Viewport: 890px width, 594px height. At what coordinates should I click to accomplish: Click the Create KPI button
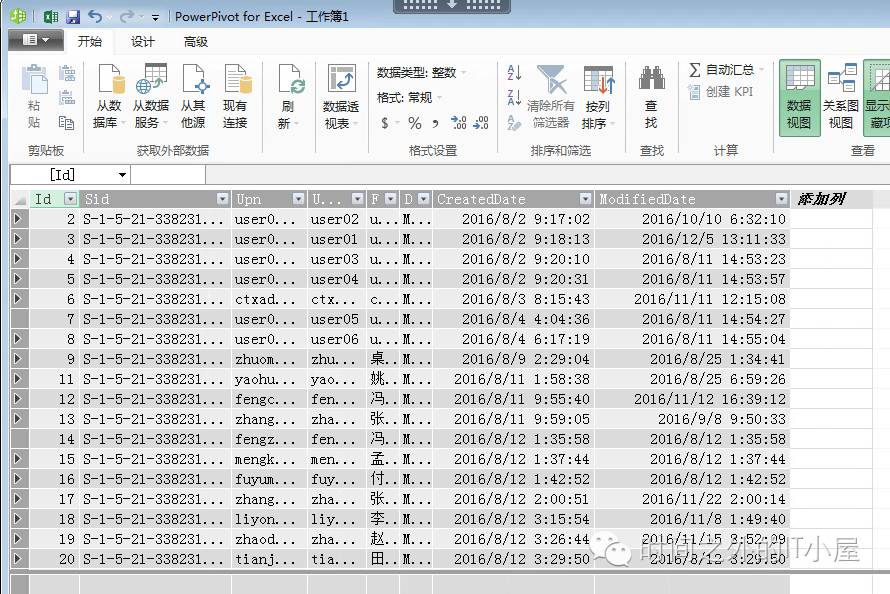click(x=720, y=91)
